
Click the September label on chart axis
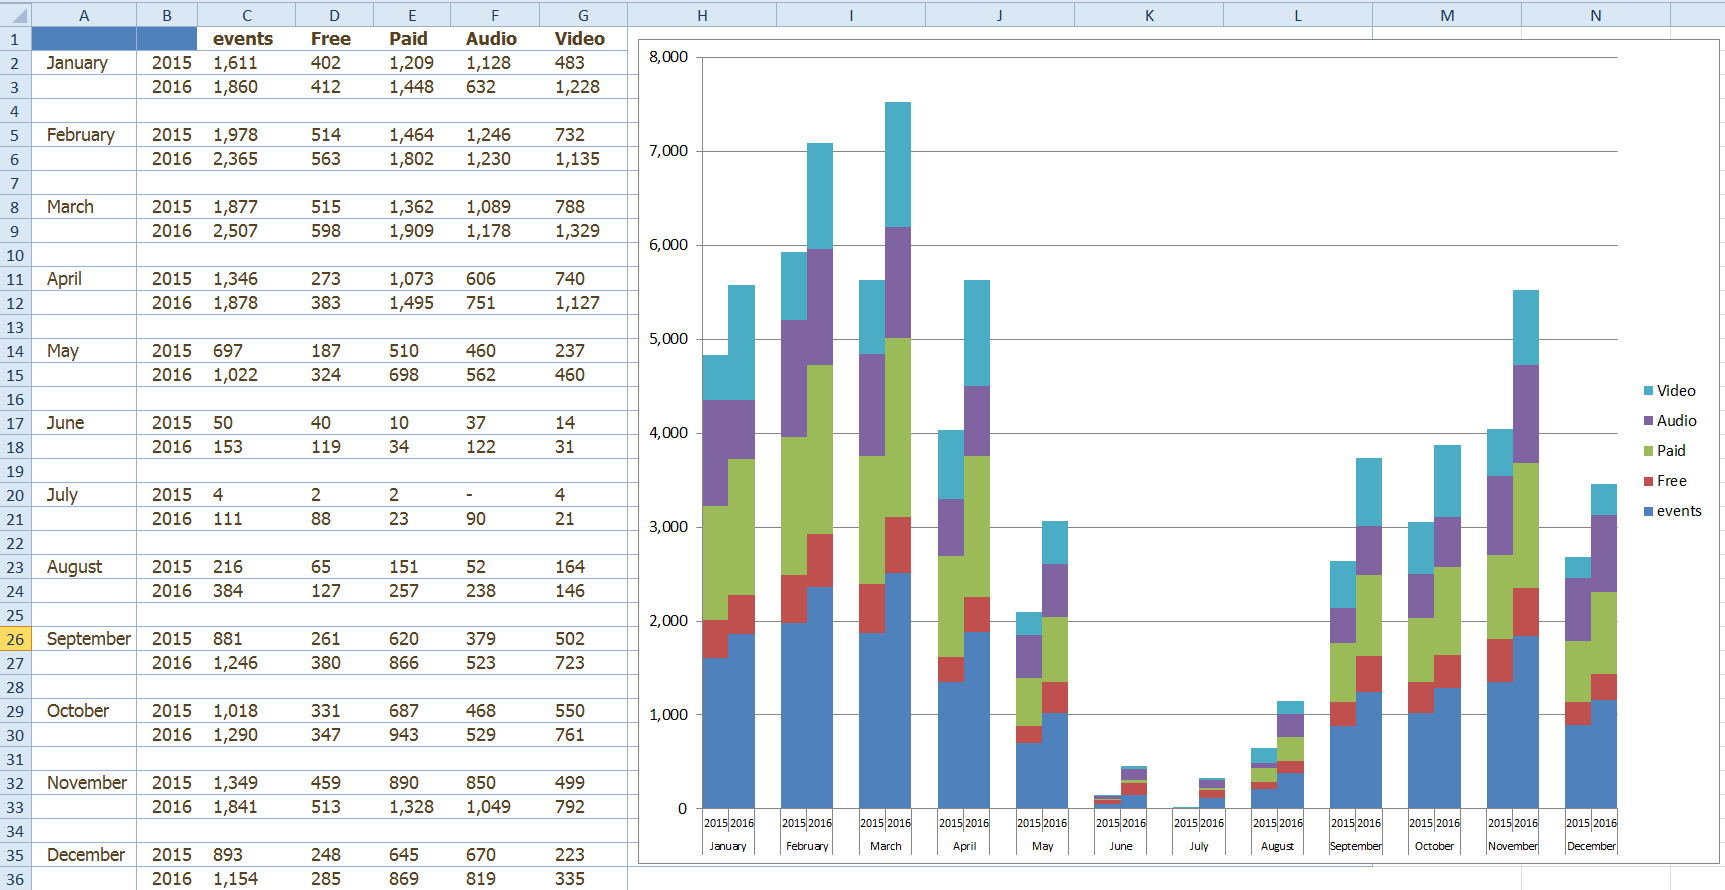[1355, 846]
